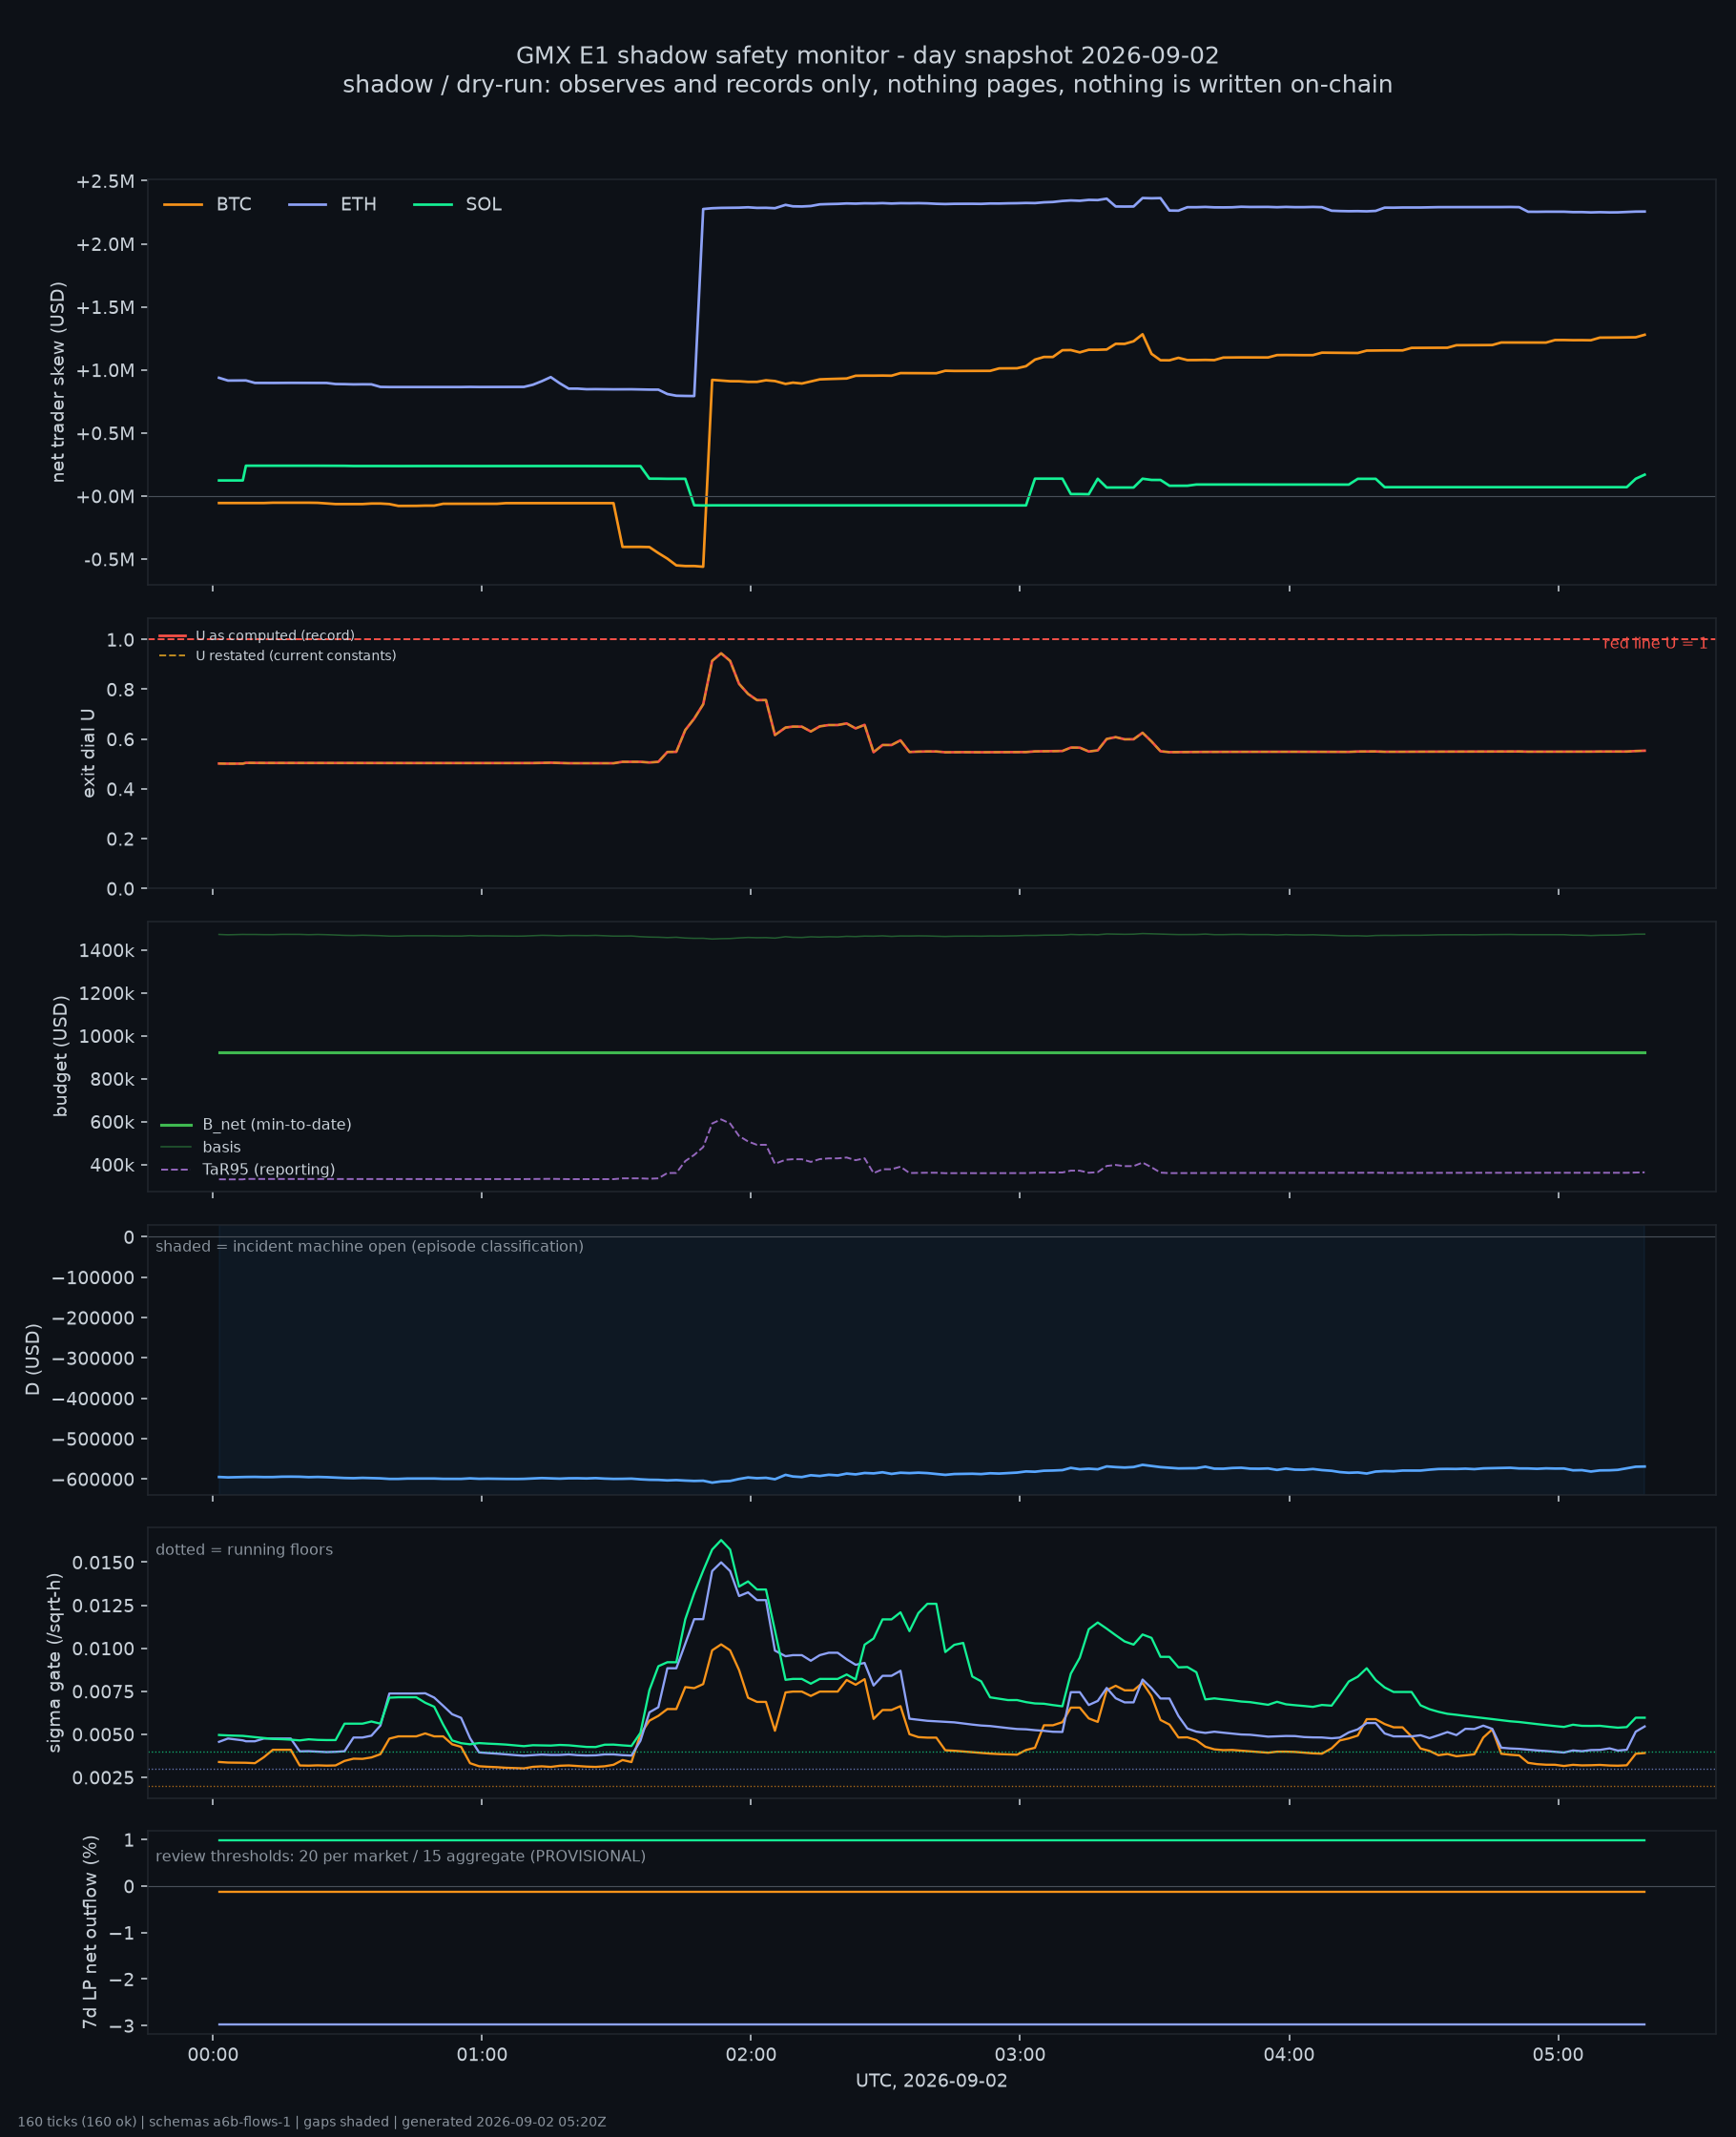Image resolution: width=1736 pixels, height=2137 pixels.
Task: Click the 'D (USD)' axis label
Action: [33, 1360]
